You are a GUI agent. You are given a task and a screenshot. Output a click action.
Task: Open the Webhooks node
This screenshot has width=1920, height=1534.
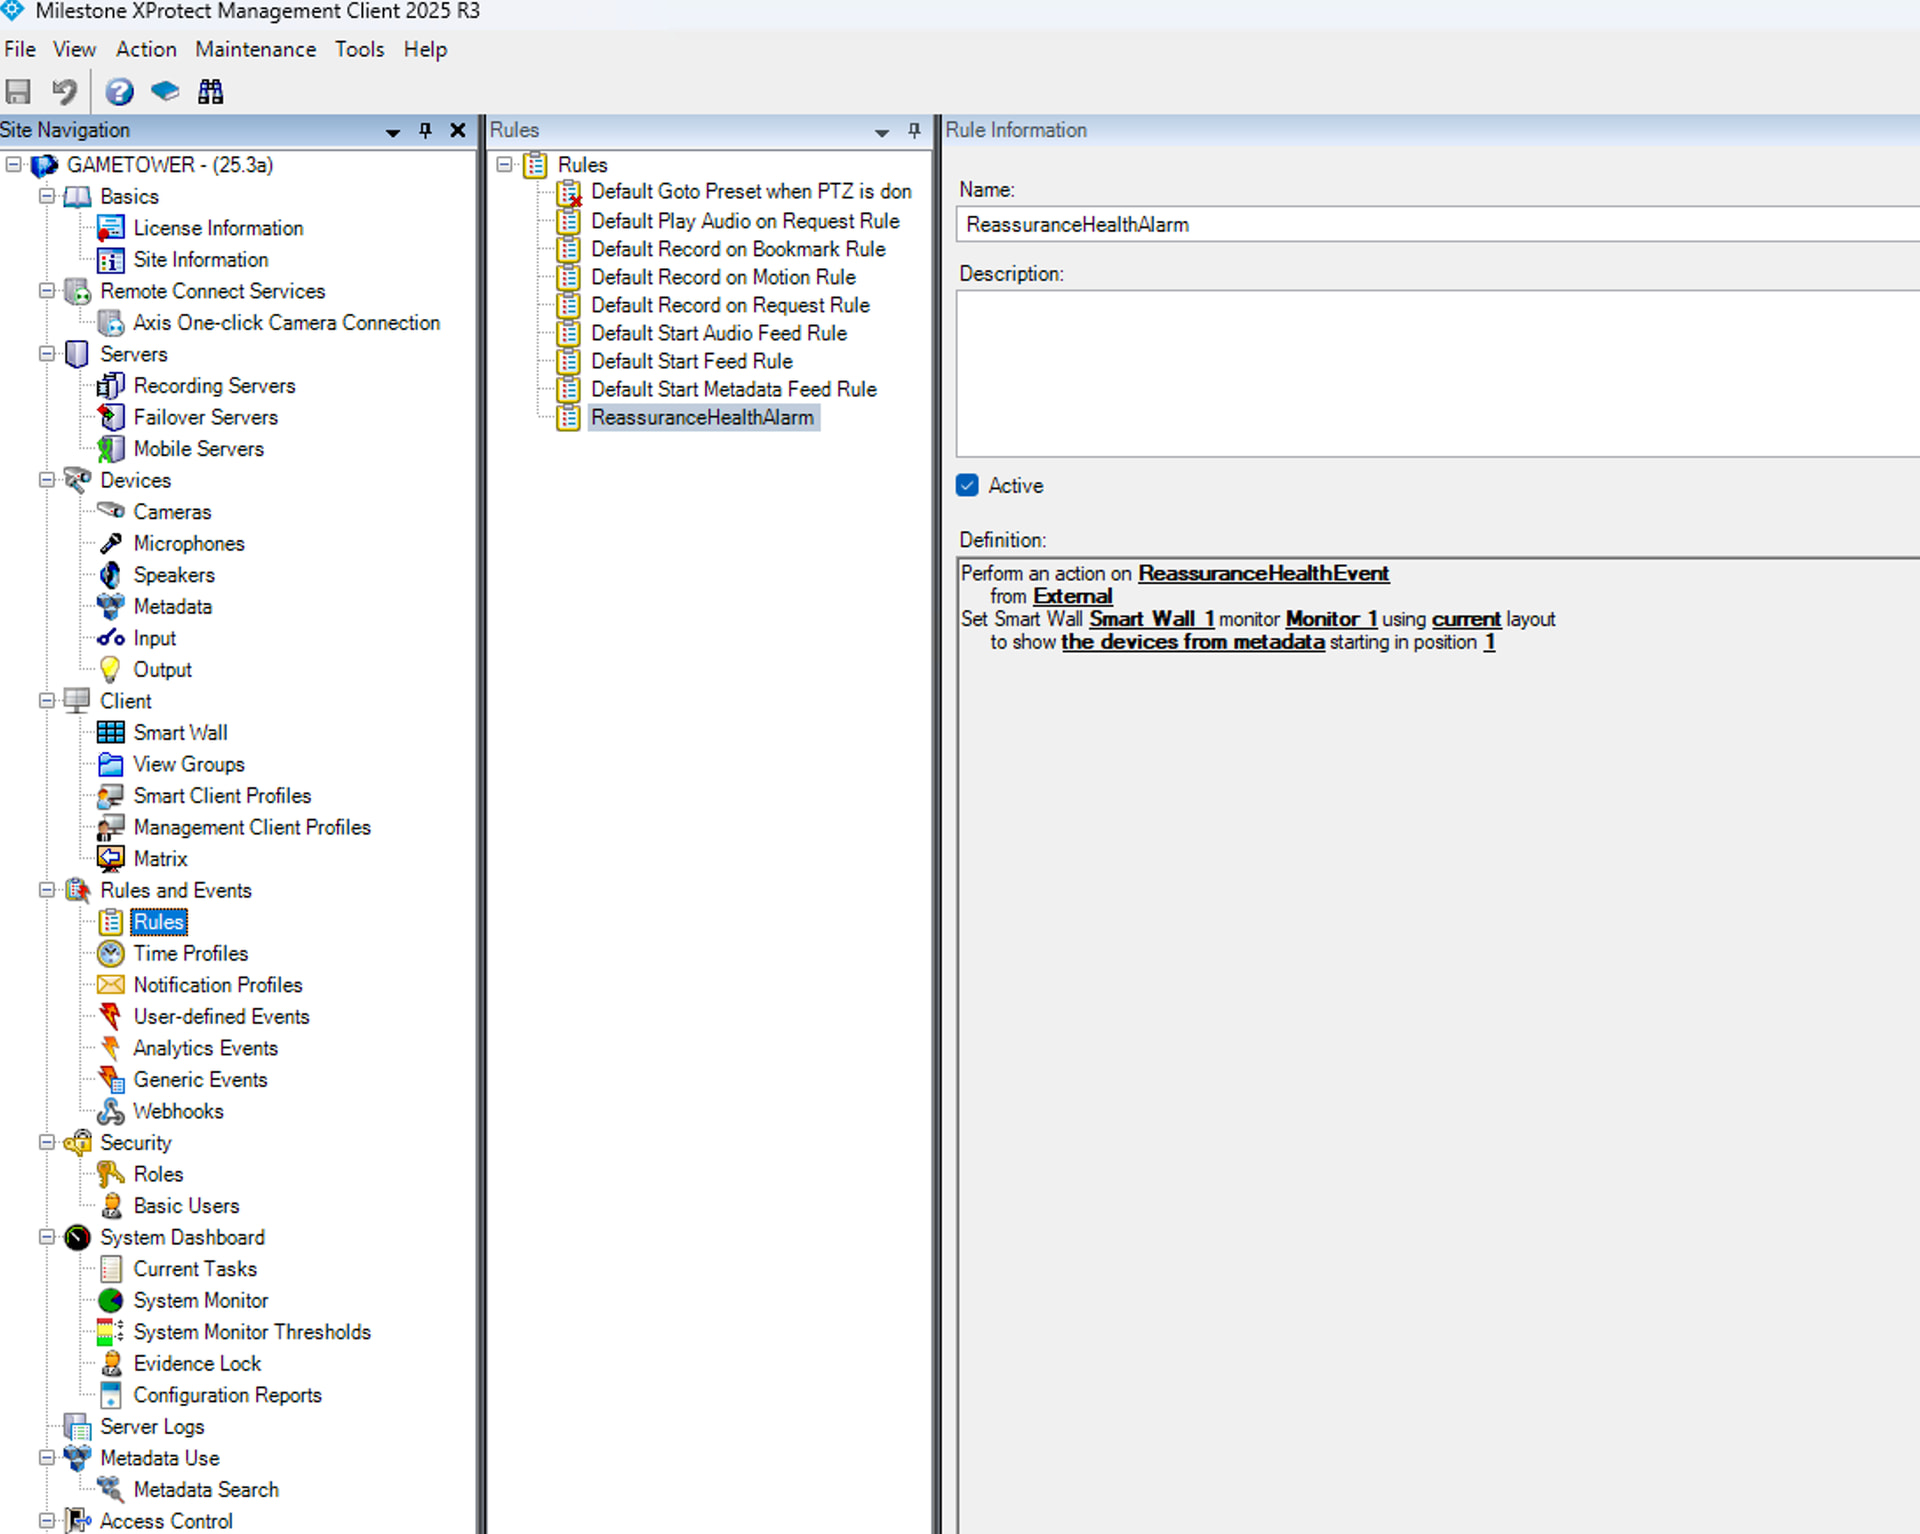click(x=178, y=1111)
